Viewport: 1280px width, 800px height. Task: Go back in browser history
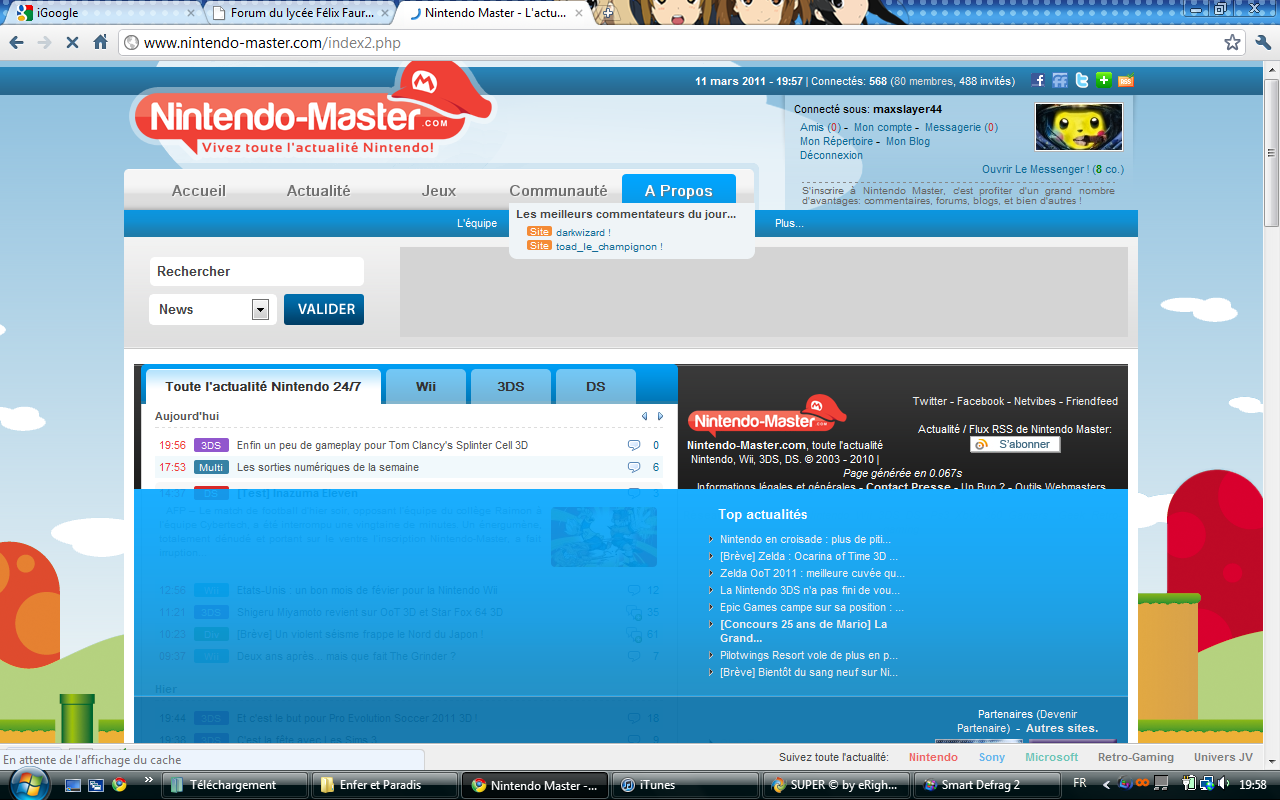click(x=16, y=42)
